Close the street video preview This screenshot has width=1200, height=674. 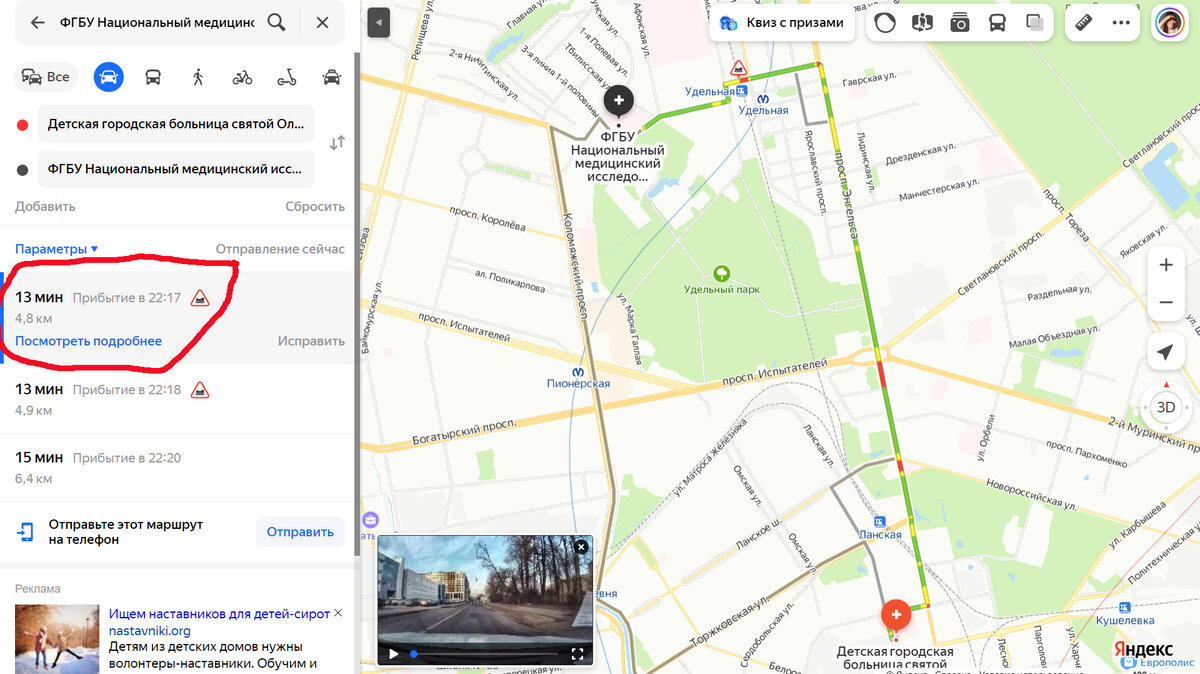[x=581, y=547]
